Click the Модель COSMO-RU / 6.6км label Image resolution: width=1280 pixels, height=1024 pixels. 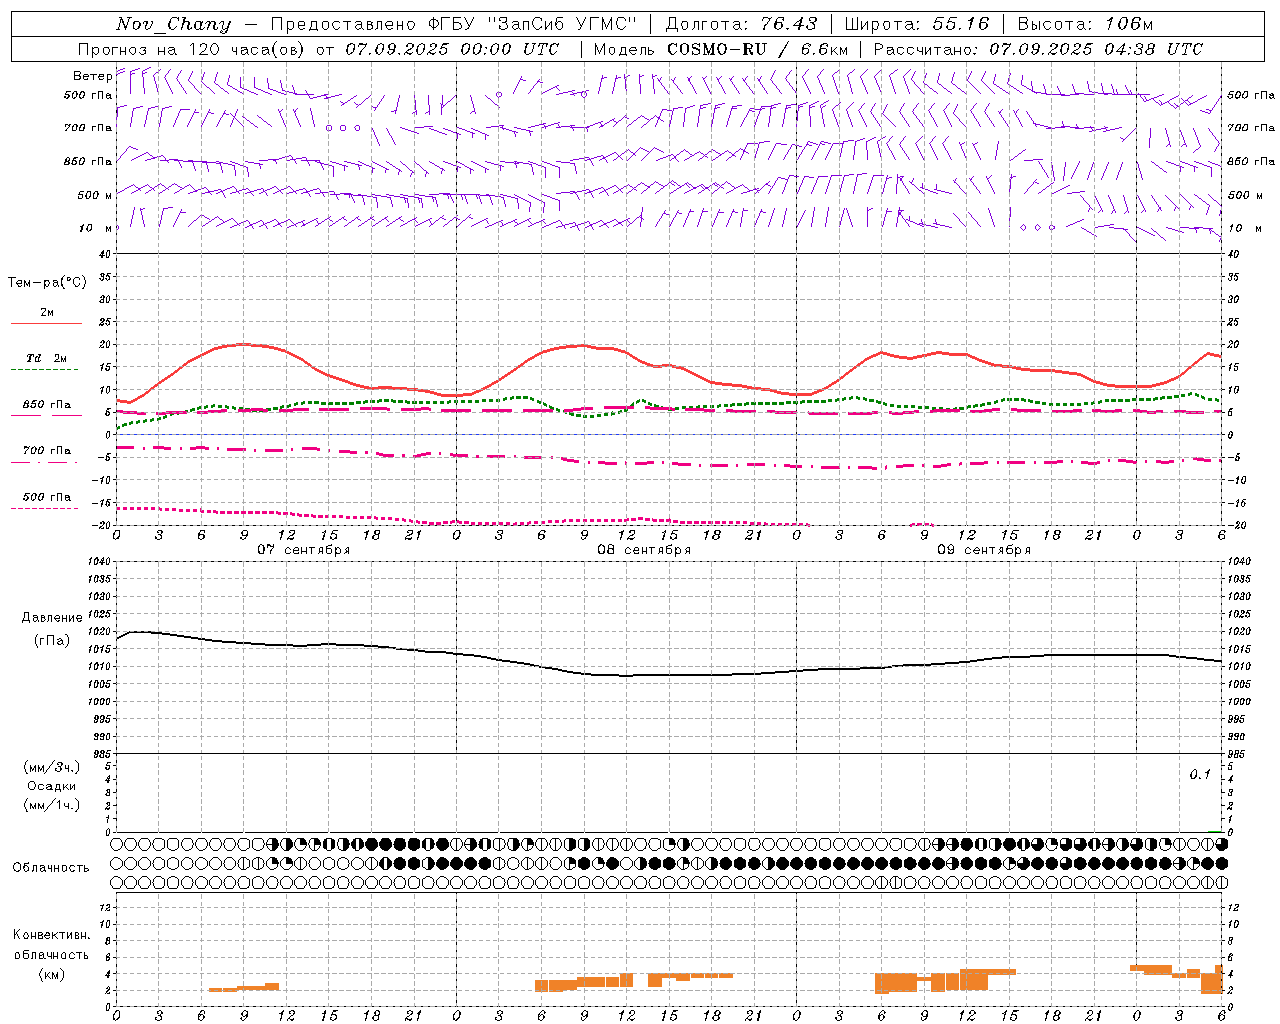(720, 49)
